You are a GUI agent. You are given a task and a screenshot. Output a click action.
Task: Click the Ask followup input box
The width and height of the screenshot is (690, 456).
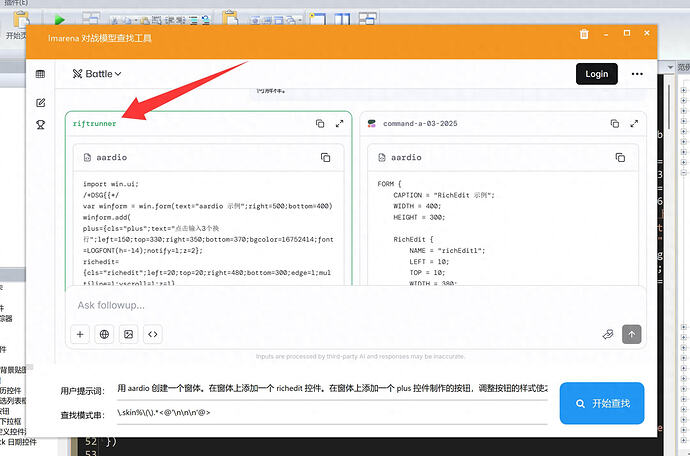(356, 305)
